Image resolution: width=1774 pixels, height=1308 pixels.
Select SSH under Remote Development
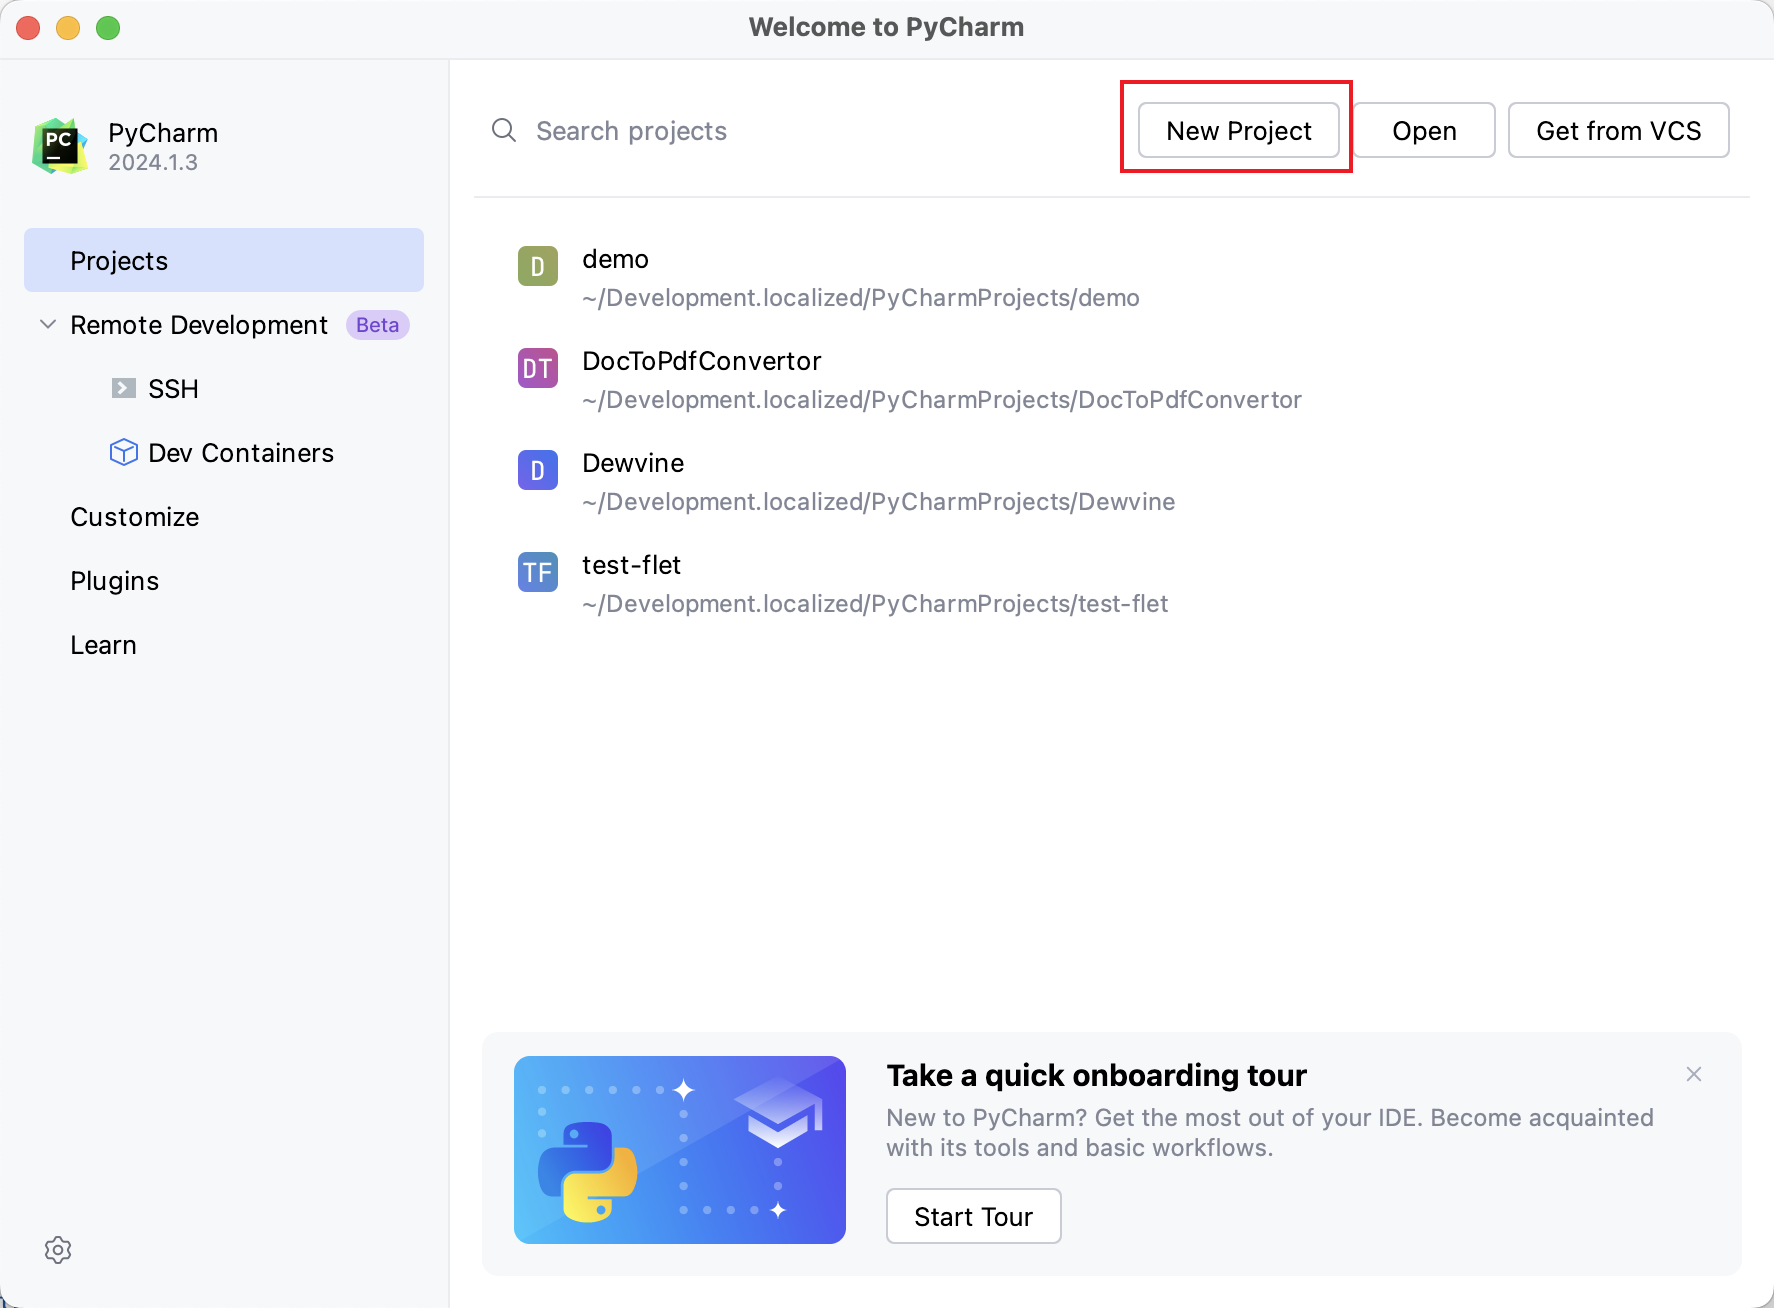pos(173,389)
